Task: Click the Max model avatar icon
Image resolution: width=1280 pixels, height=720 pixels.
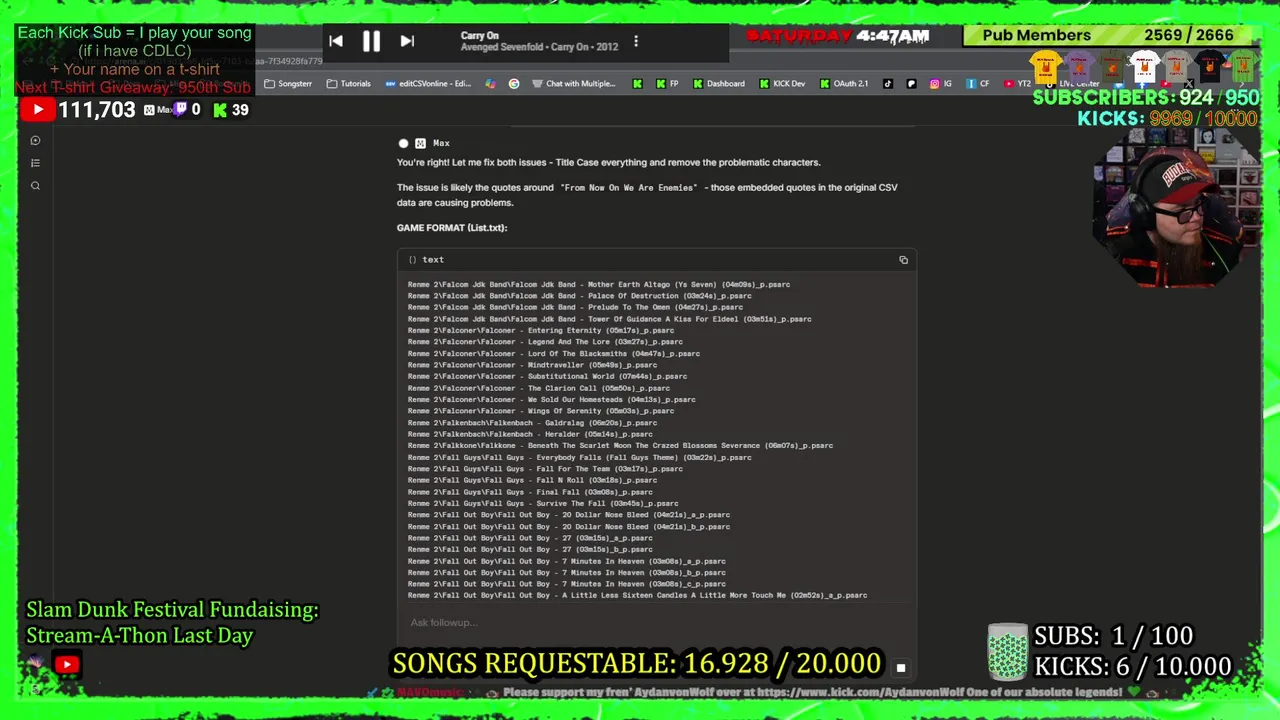Action: click(x=420, y=143)
